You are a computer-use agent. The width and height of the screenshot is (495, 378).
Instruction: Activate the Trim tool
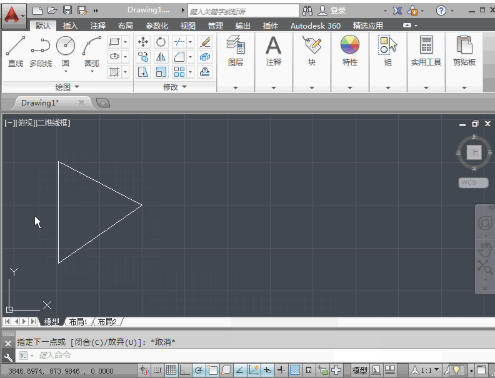[x=179, y=42]
